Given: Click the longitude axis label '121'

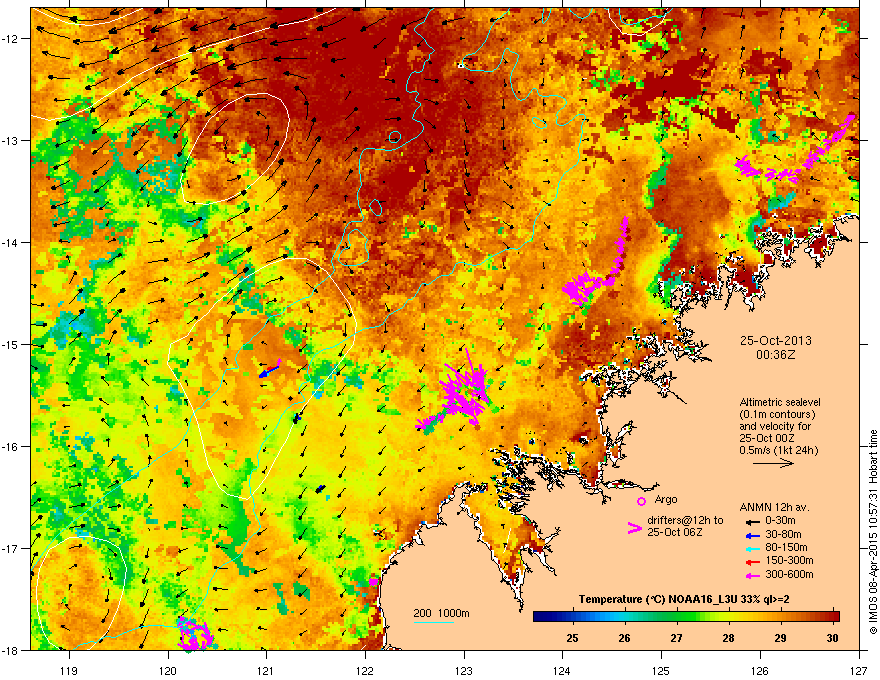Looking at the screenshot, I should coord(266,670).
